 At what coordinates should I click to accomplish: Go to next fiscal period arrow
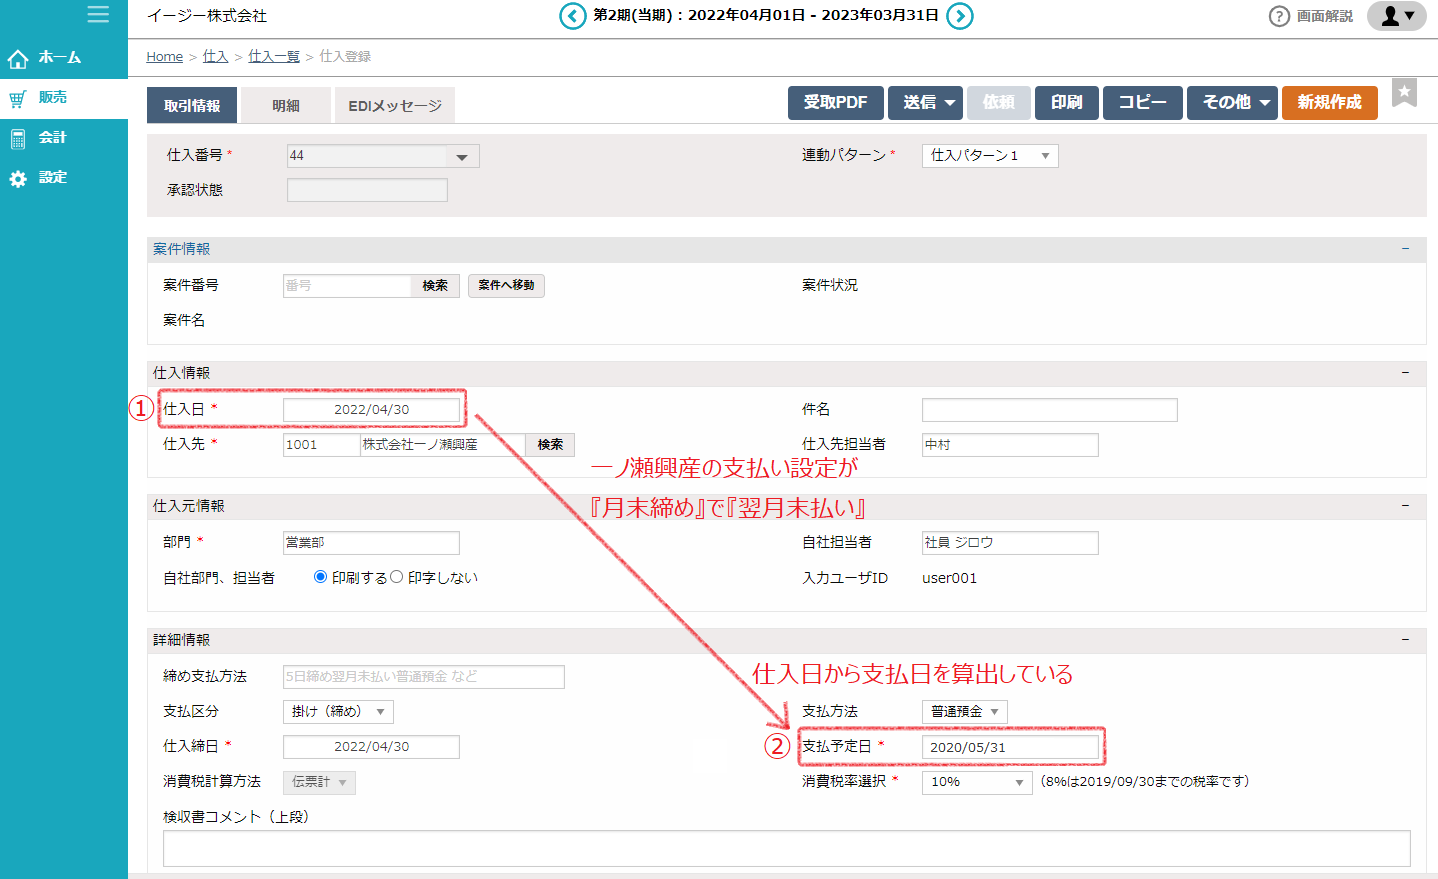coord(959,16)
